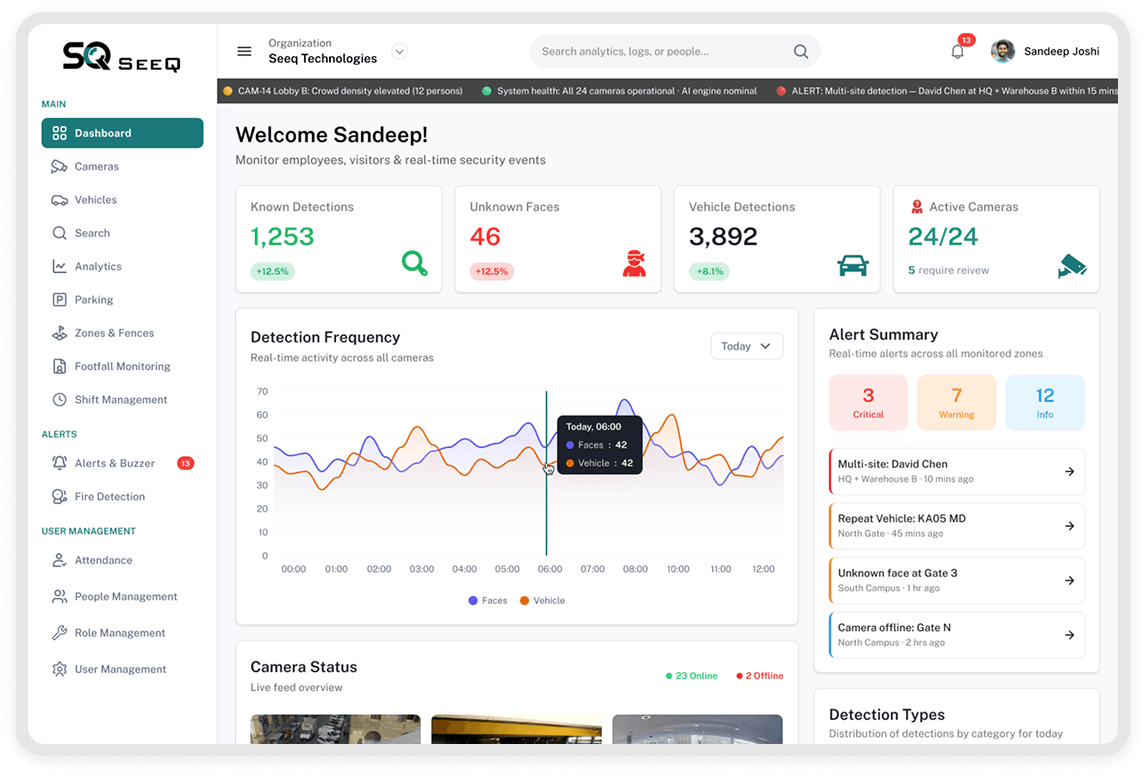Viewport: 1146px width, 776px height.
Task: Click the 5 require review link
Action: click(948, 270)
